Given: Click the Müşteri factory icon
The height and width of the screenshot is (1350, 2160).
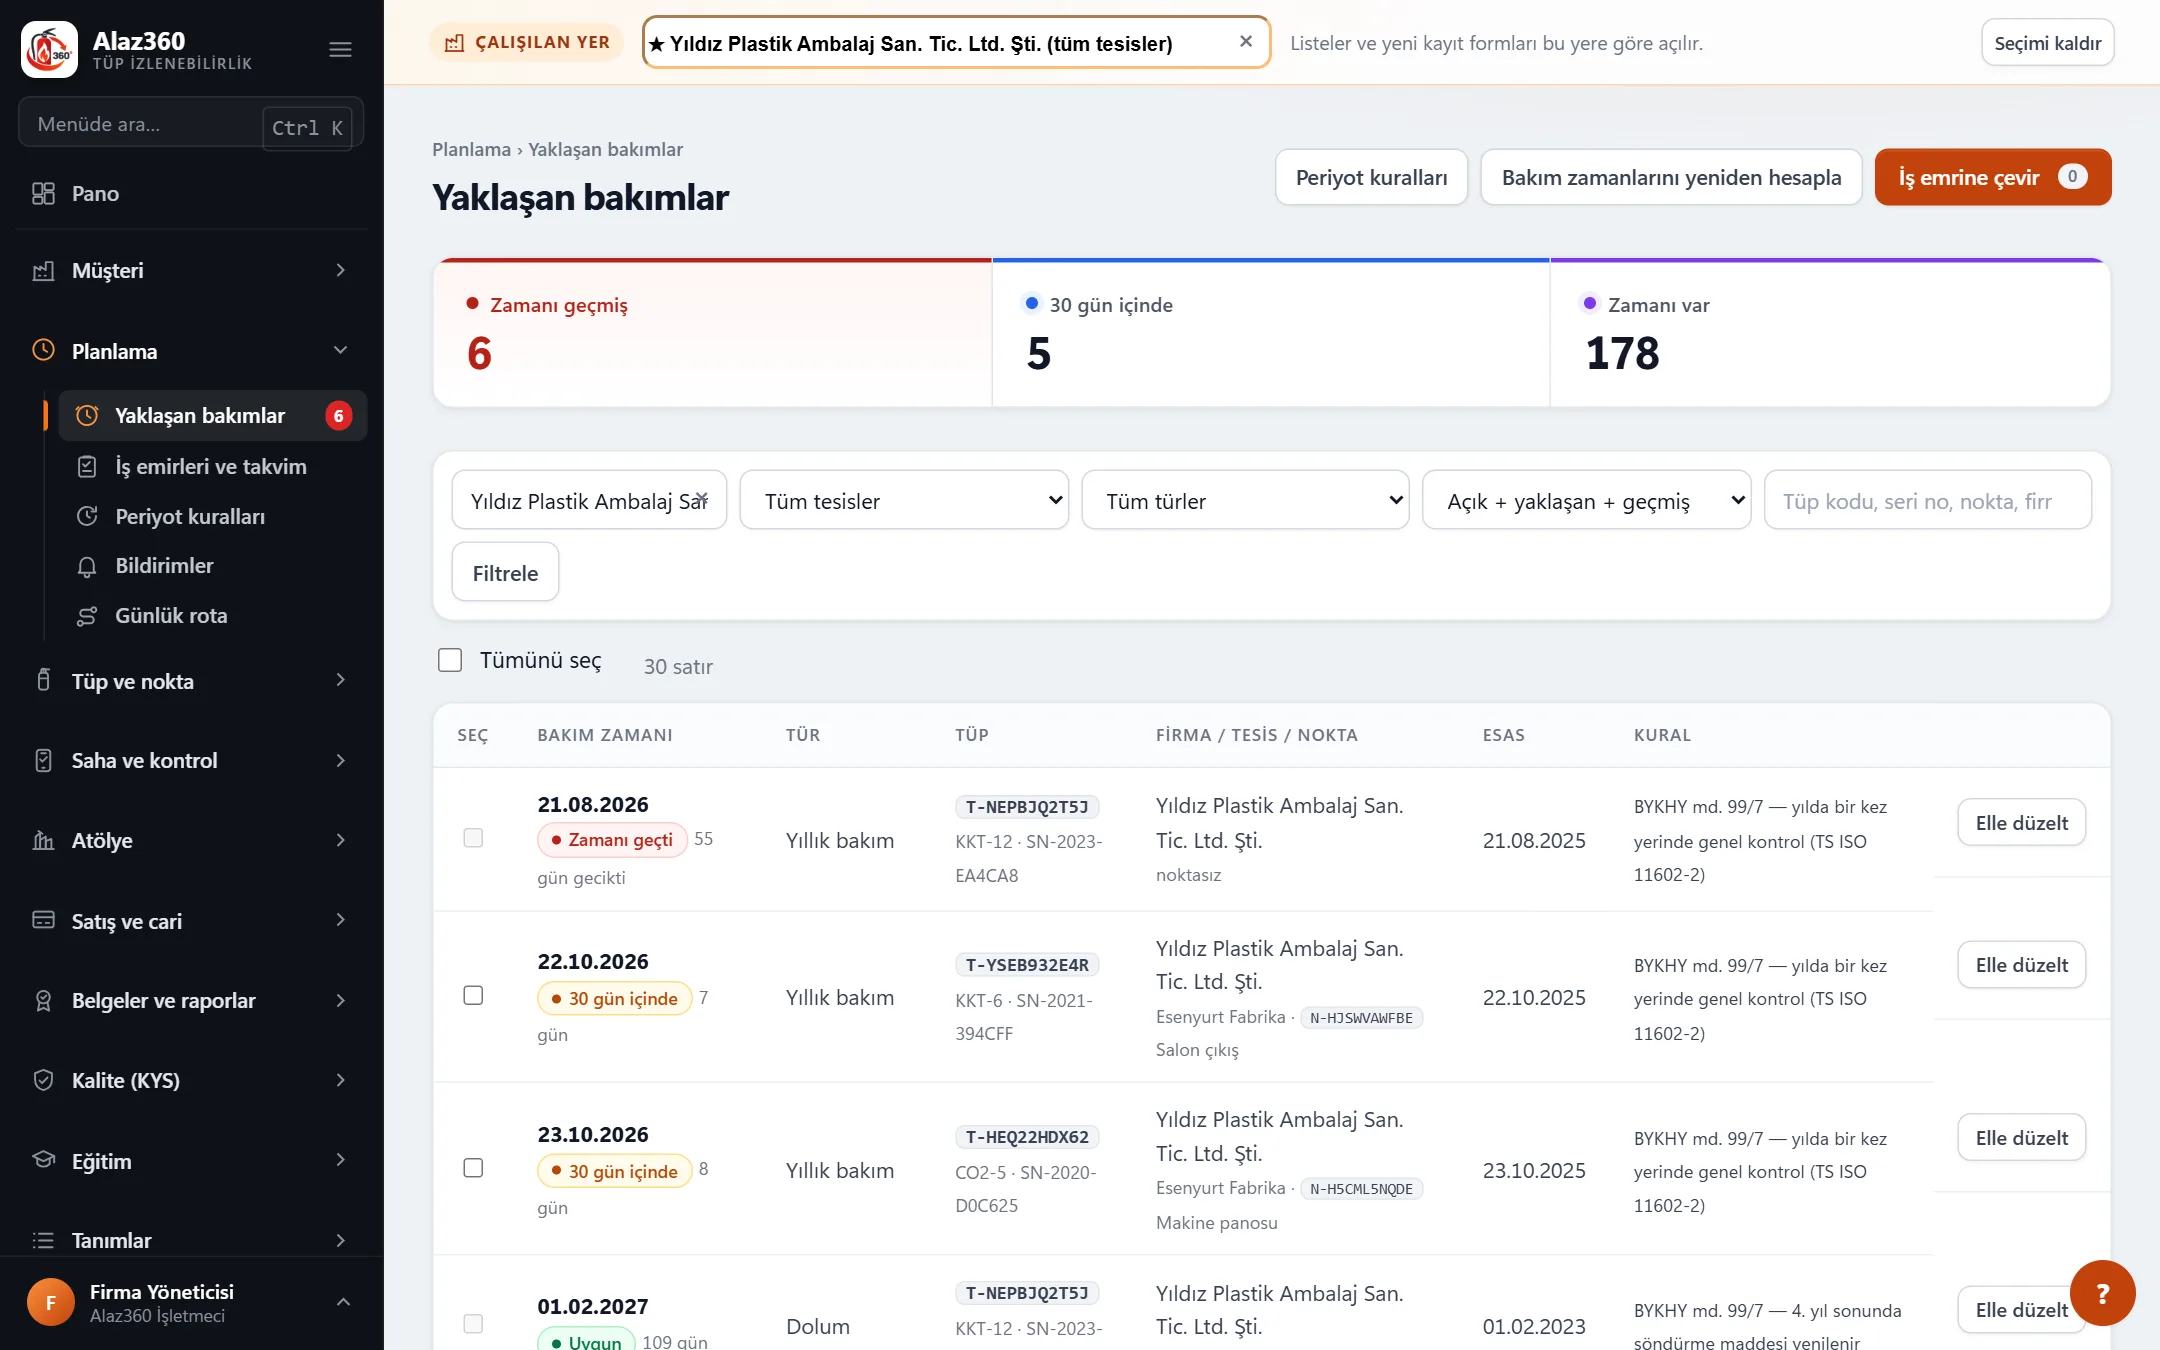Looking at the screenshot, I should pyautogui.click(x=43, y=270).
